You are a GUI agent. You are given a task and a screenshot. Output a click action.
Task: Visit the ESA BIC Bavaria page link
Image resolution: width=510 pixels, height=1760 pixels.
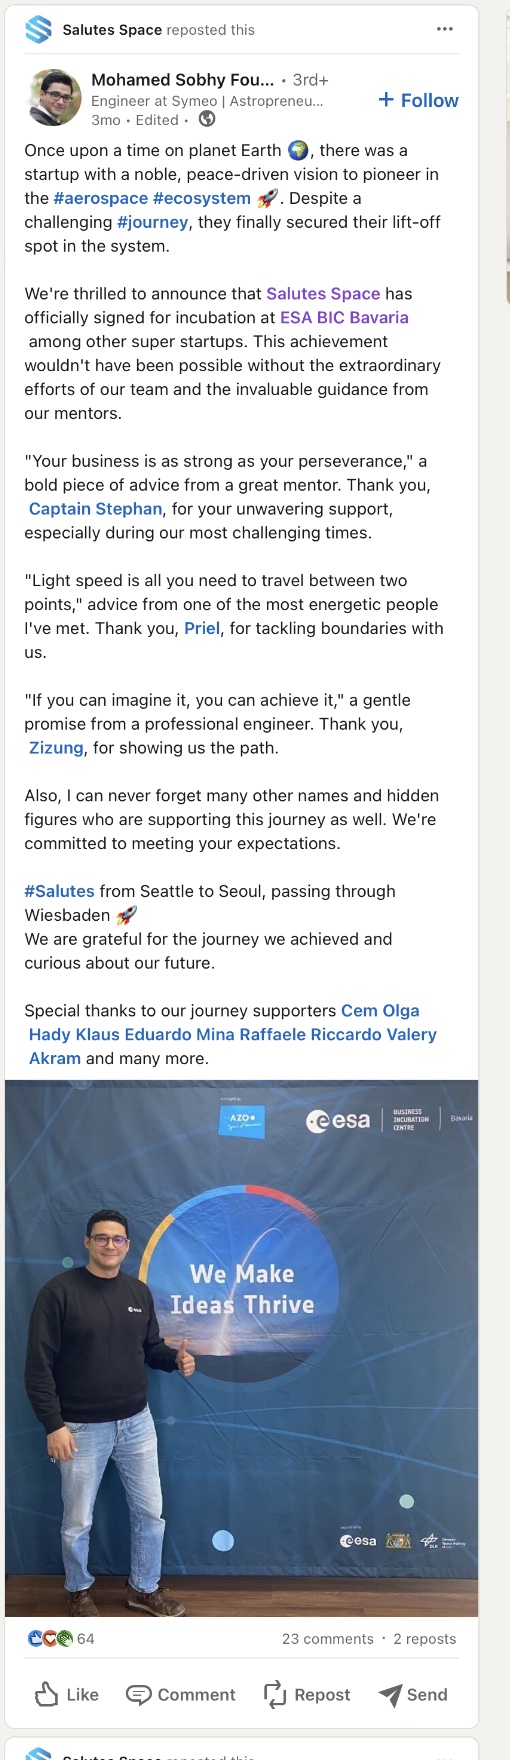(x=344, y=317)
